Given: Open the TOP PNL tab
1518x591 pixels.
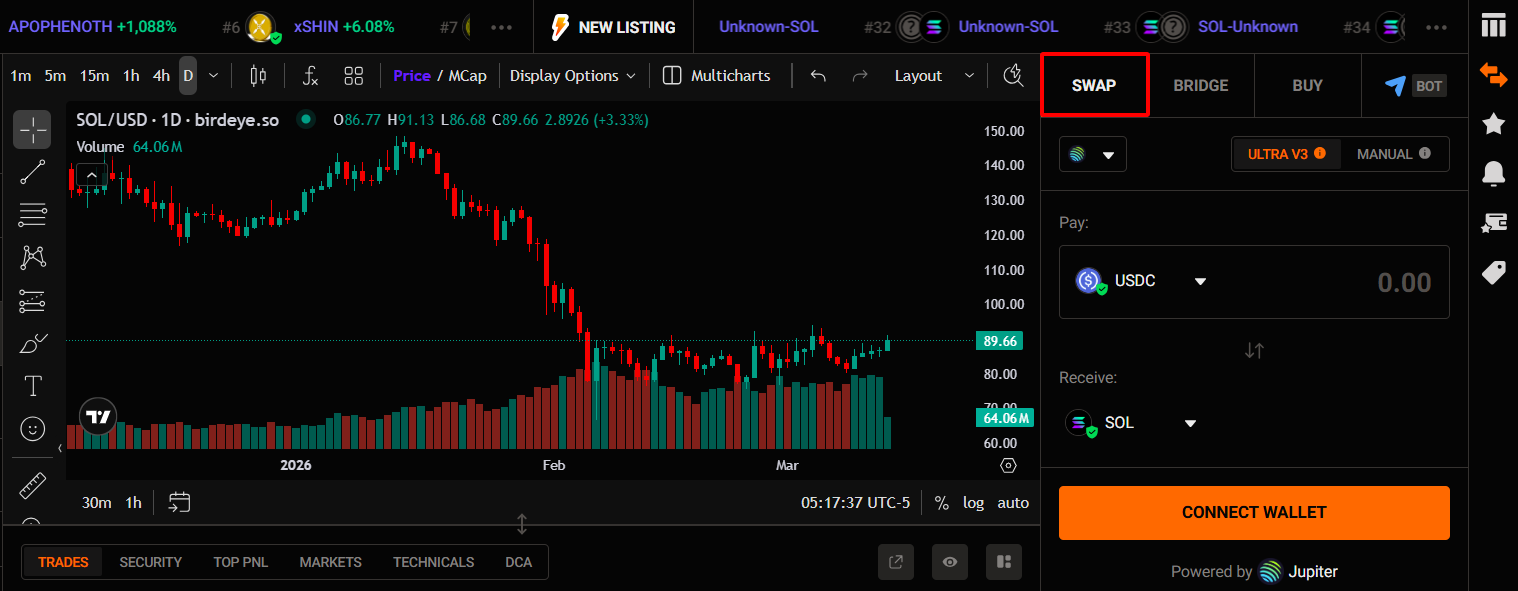Looking at the screenshot, I should pos(240,562).
